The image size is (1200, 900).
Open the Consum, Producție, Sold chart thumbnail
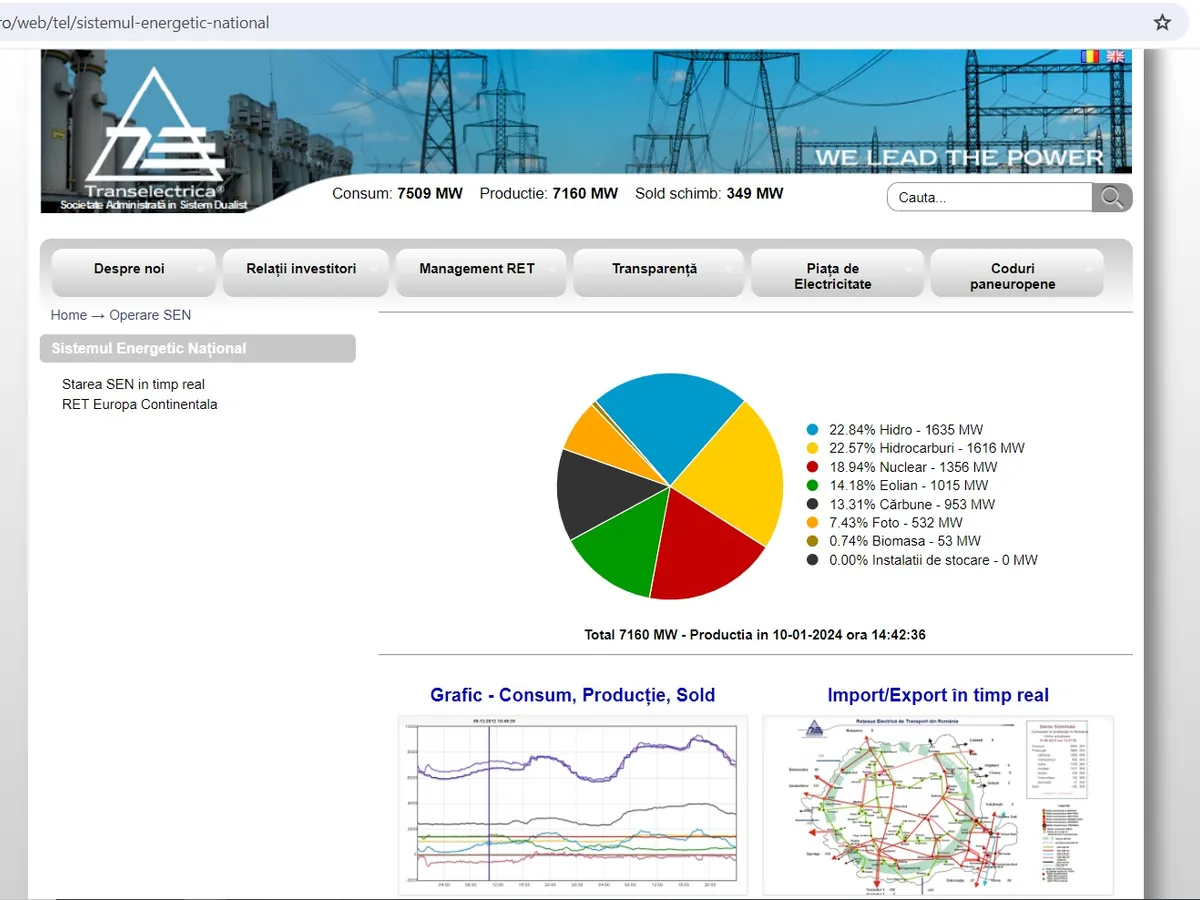point(573,805)
